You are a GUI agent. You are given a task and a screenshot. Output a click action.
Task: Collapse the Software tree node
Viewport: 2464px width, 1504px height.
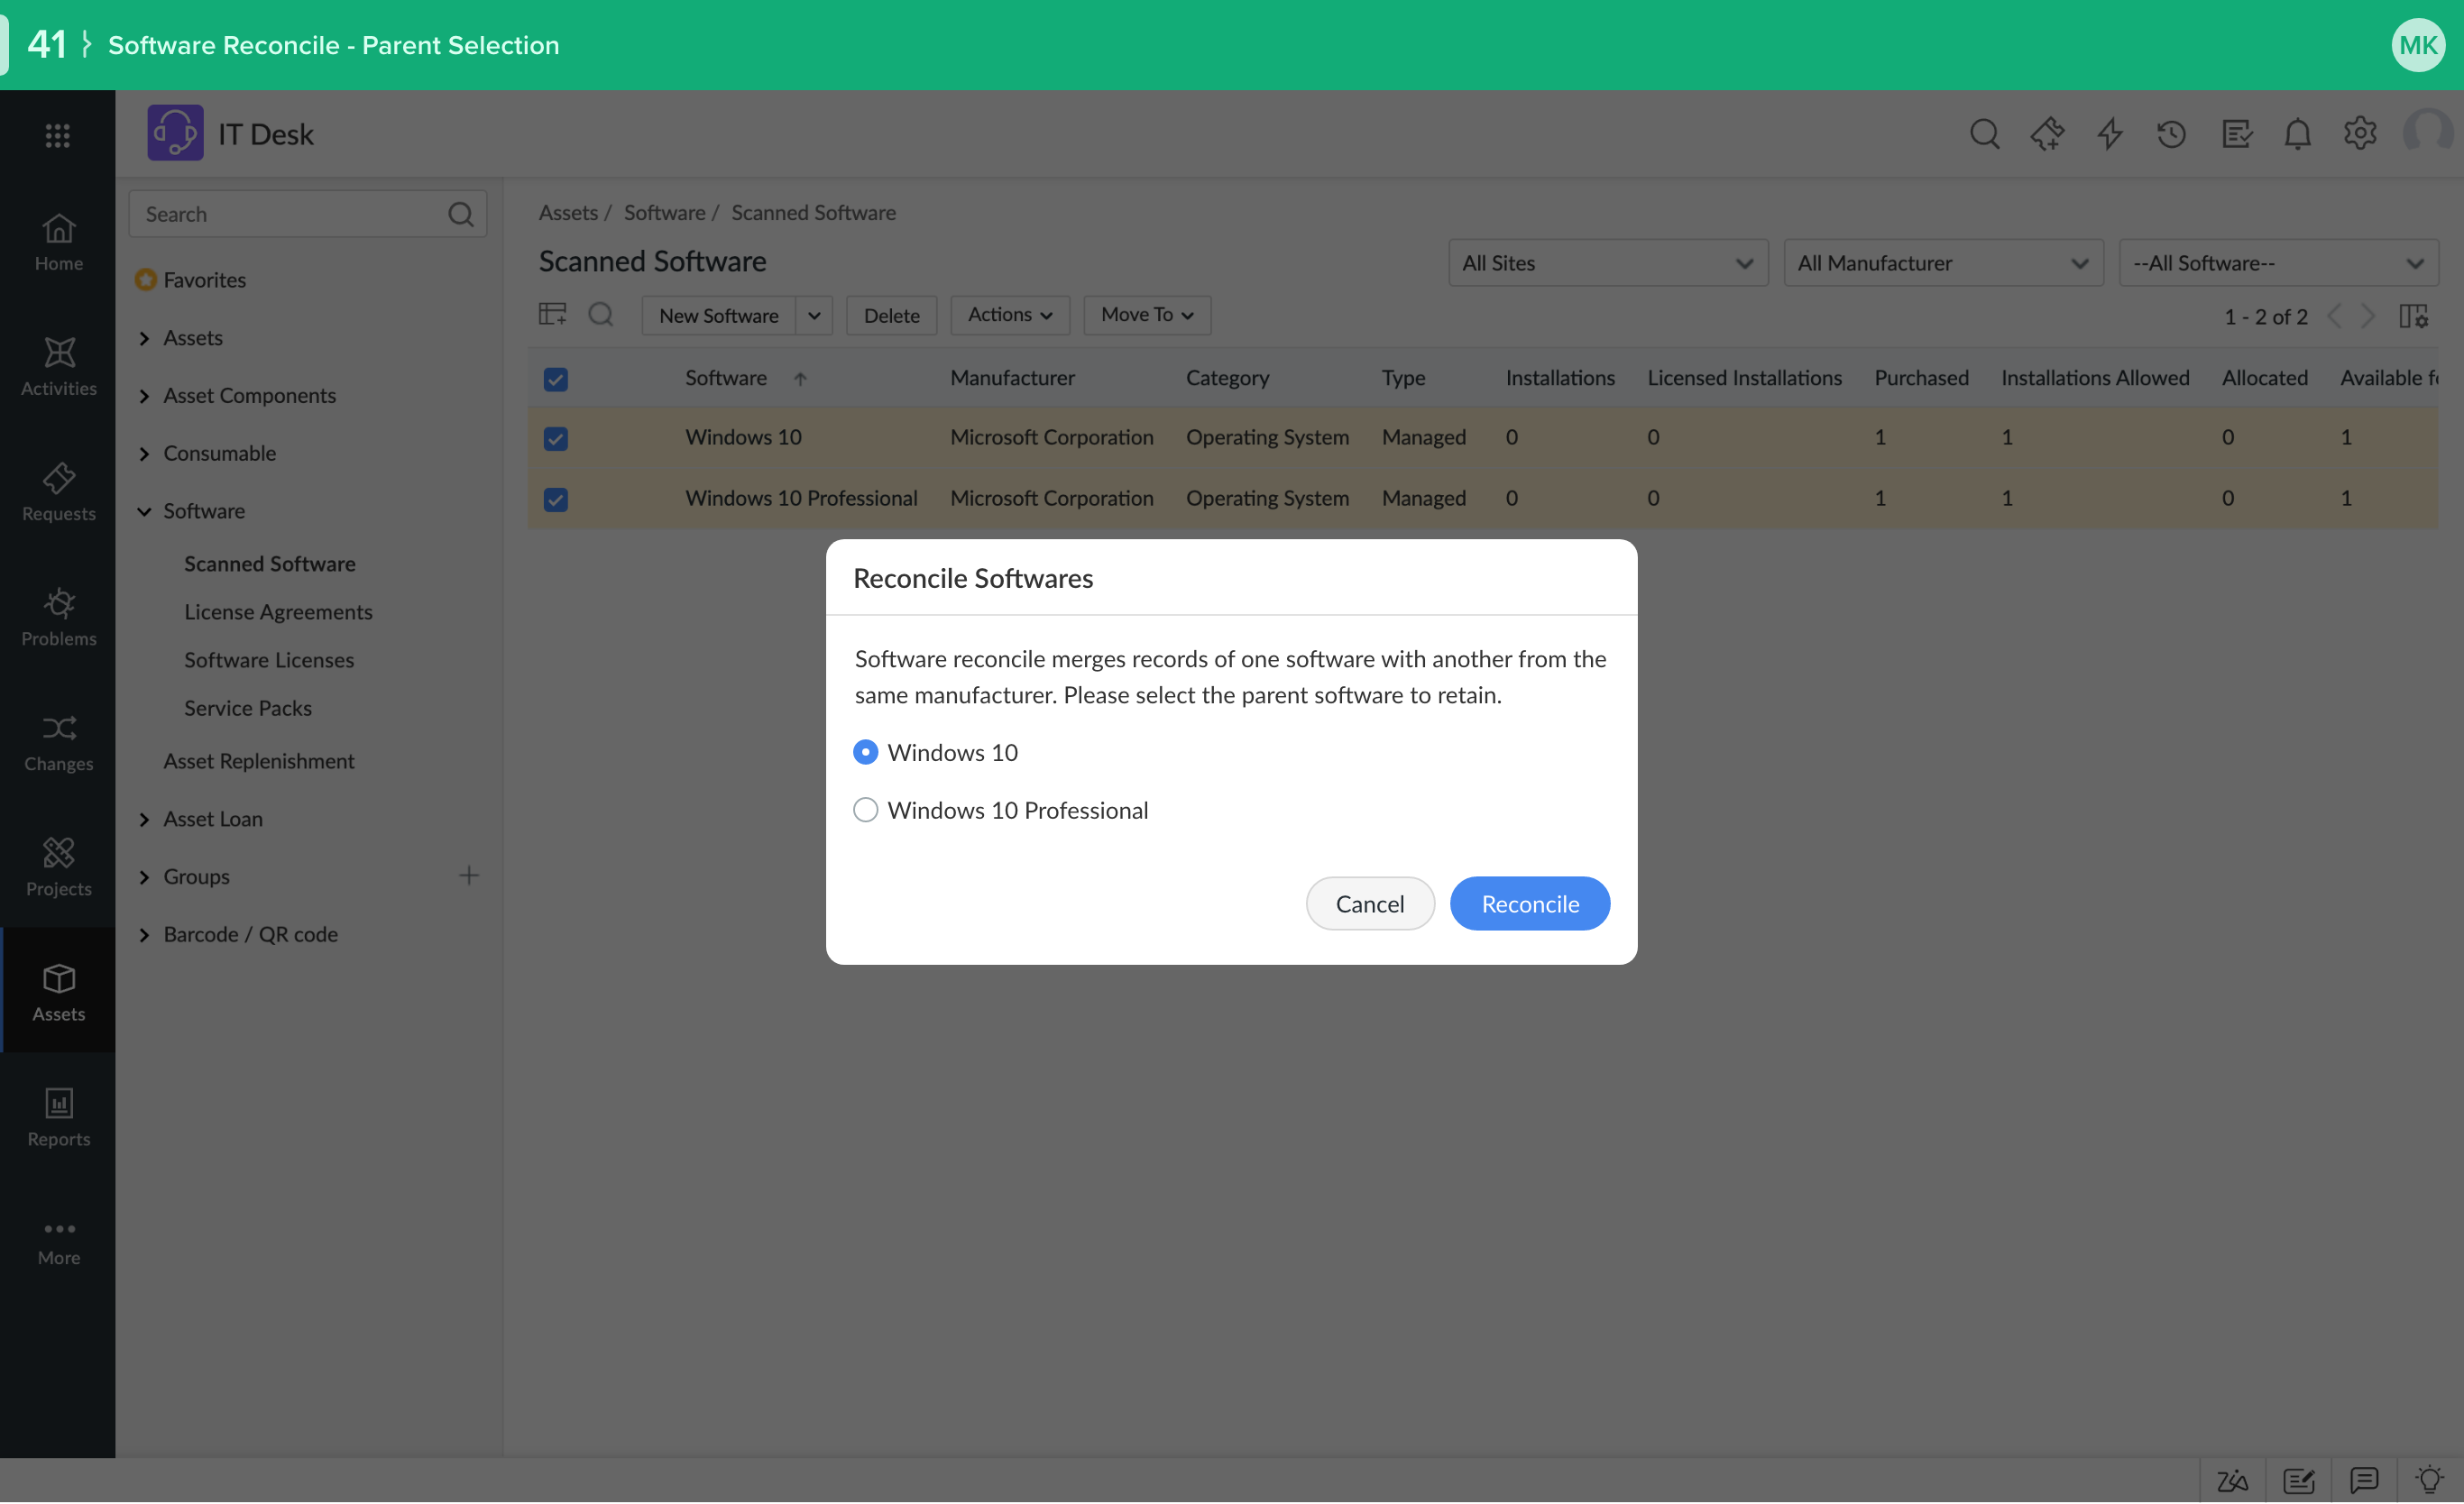[x=144, y=512]
